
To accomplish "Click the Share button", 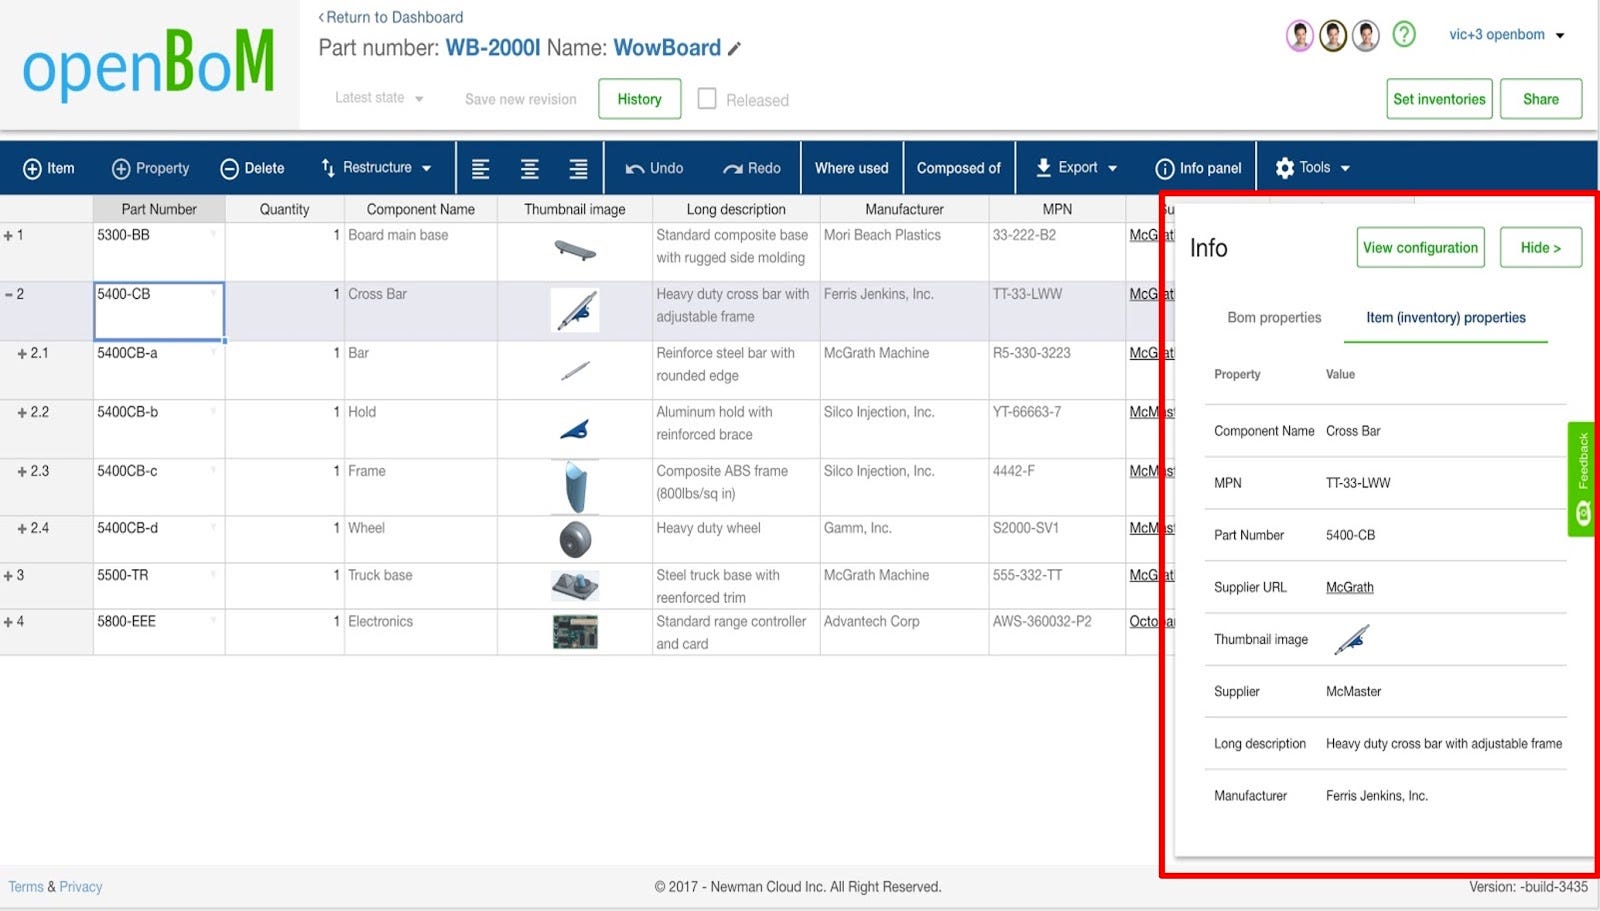I will [1541, 99].
